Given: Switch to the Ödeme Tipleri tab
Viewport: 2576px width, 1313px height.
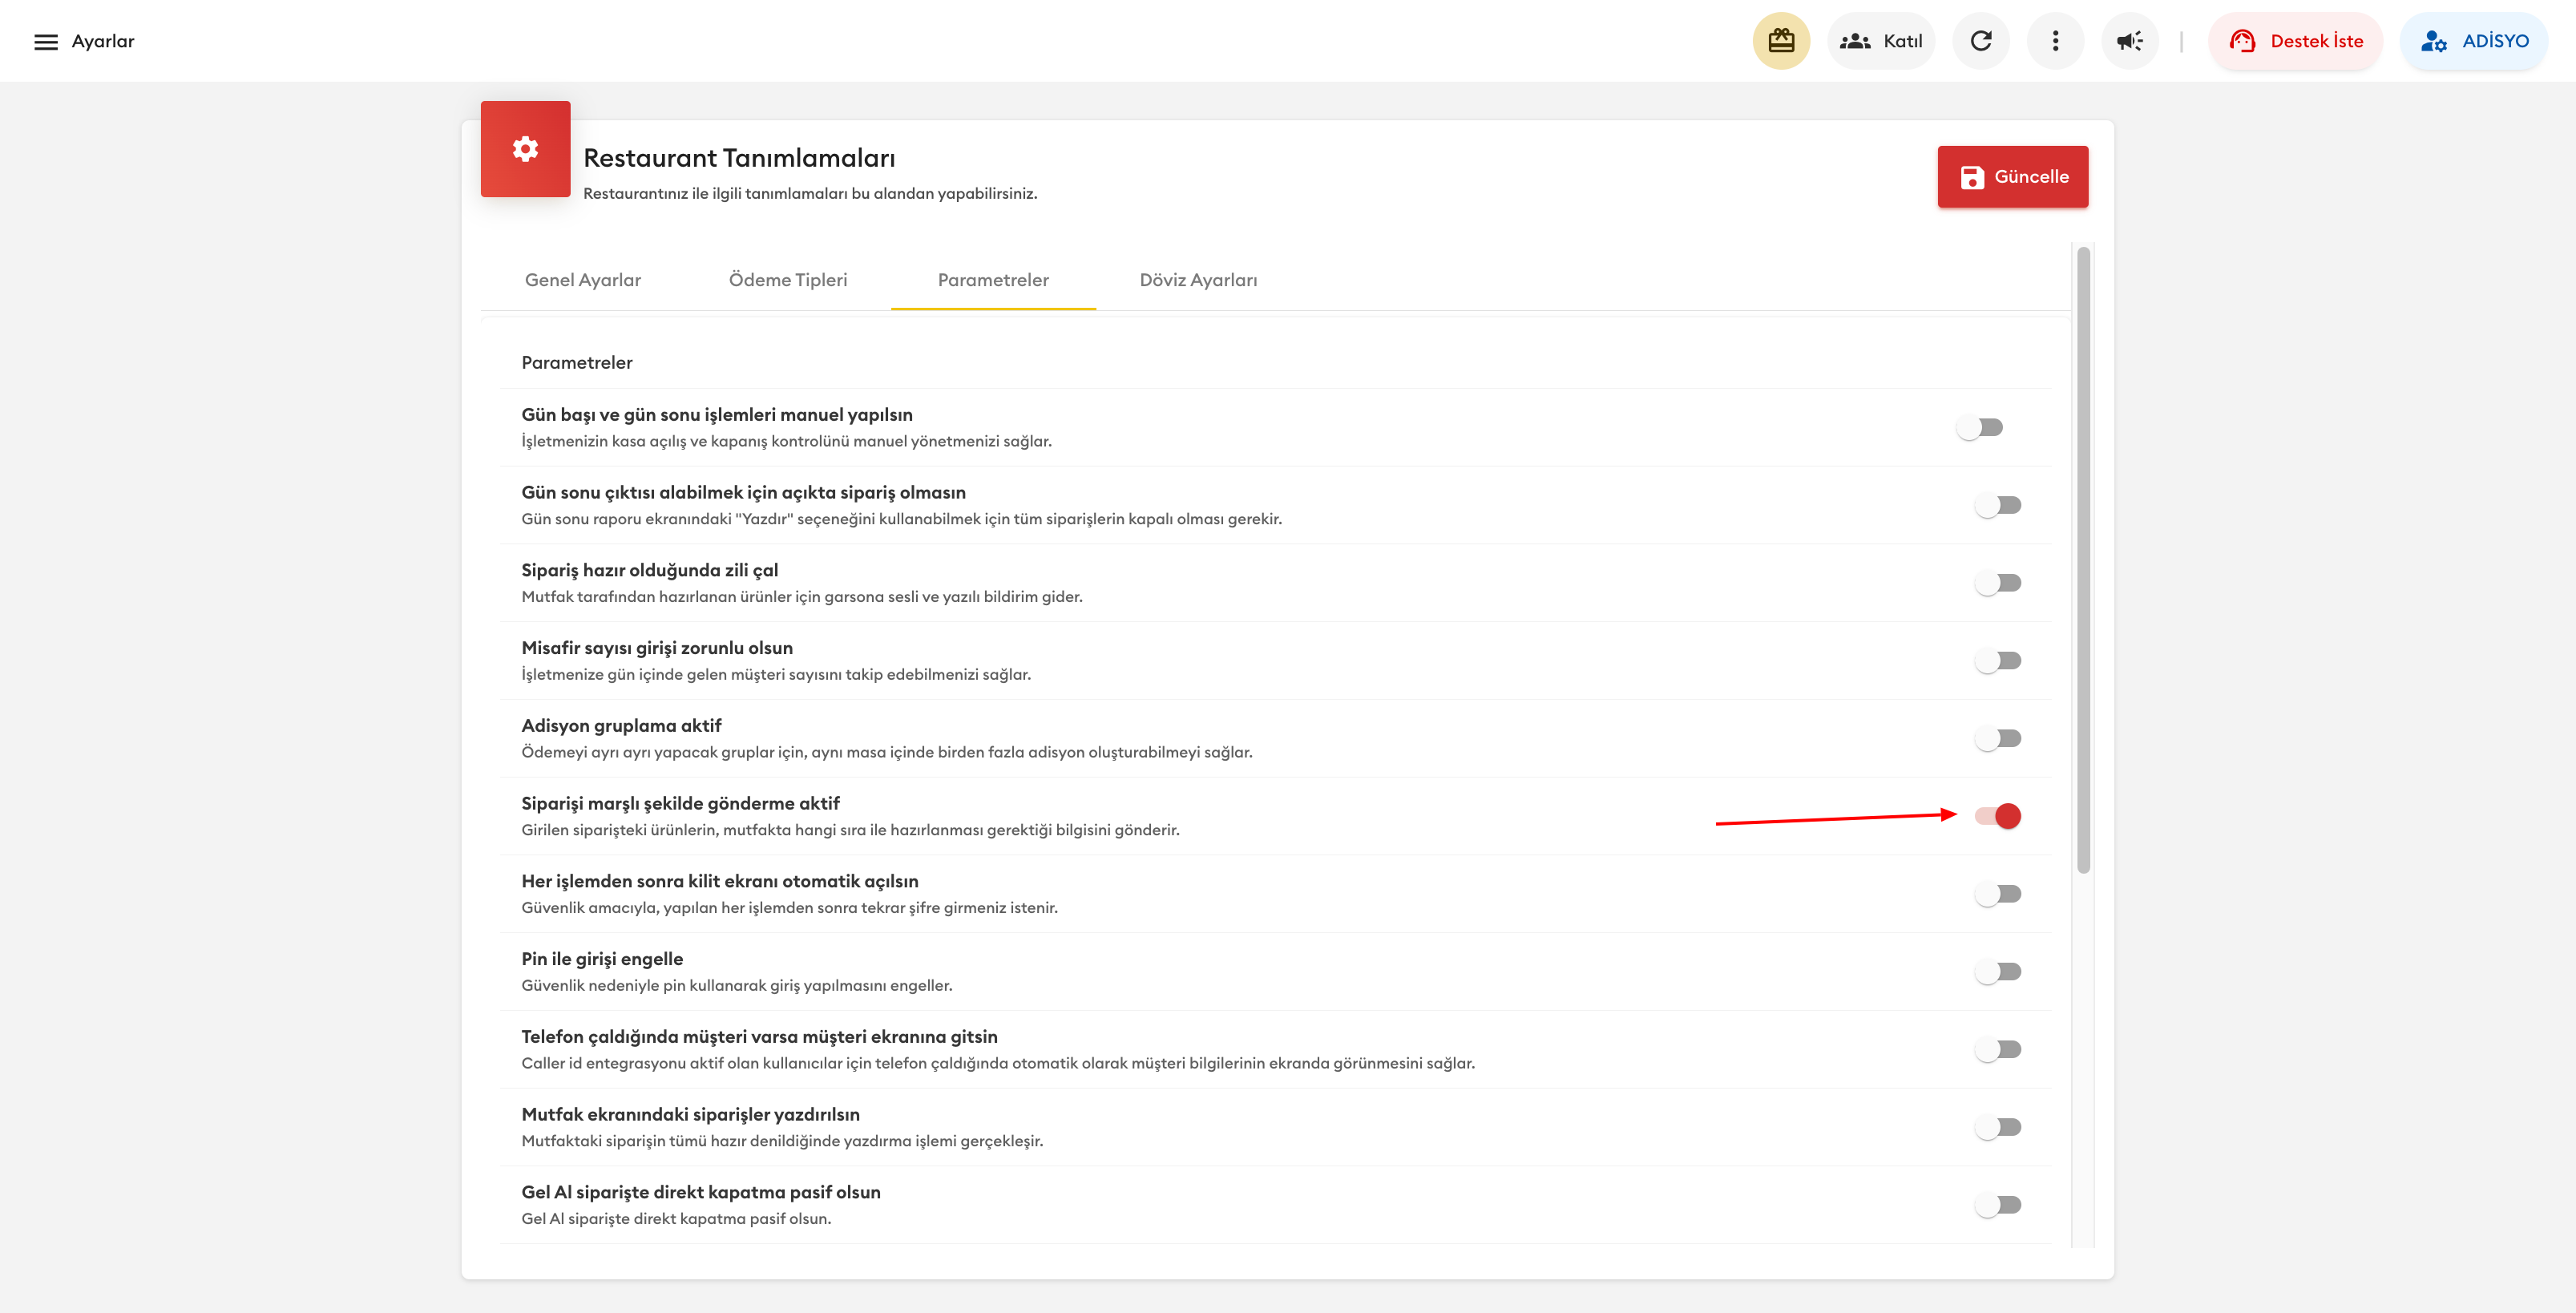Looking at the screenshot, I should [788, 280].
